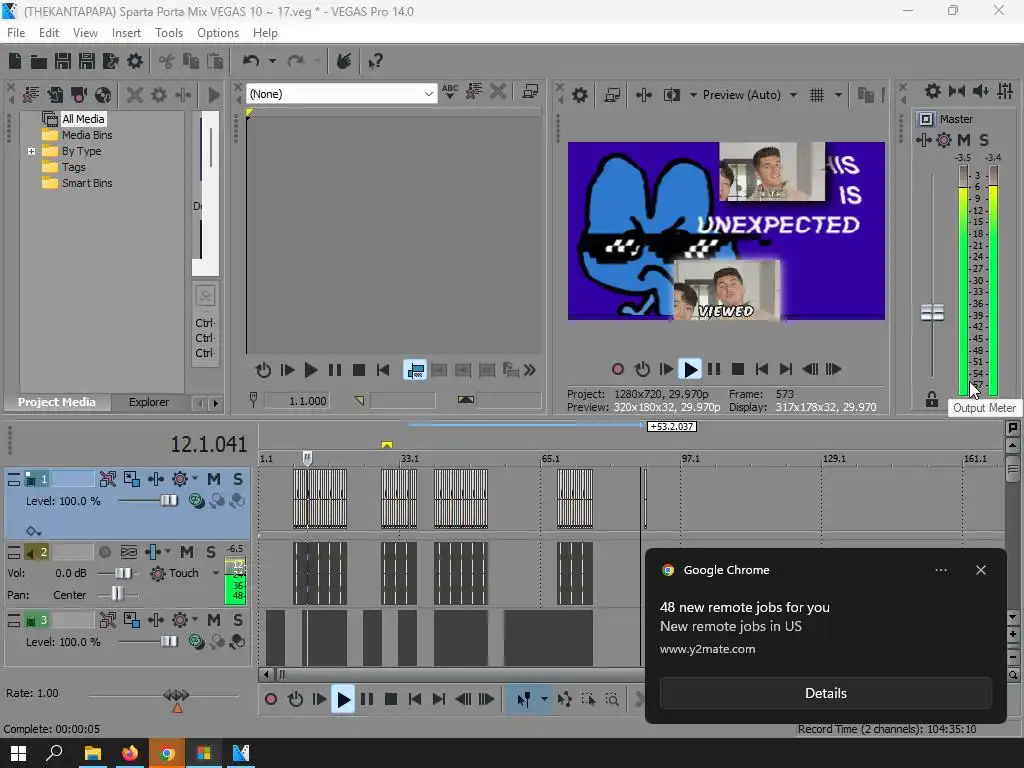Solo video track 1
Screen dimensions: 1024x768
click(x=238, y=479)
